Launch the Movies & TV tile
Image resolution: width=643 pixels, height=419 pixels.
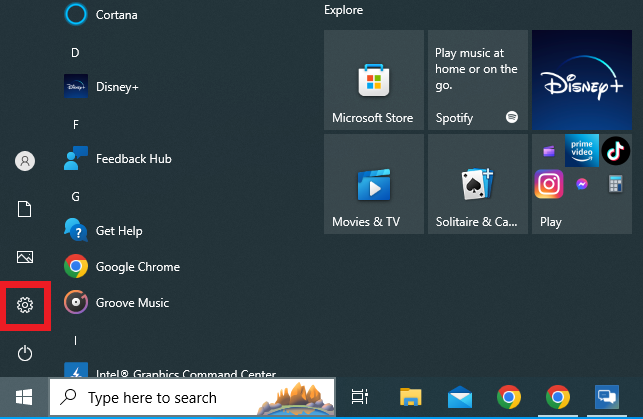point(373,184)
